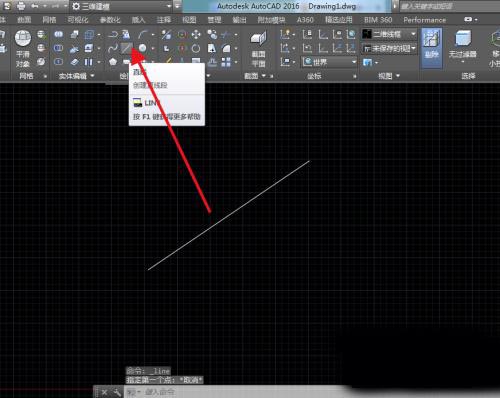Select the 3D Move gizmo icon

(196, 34)
